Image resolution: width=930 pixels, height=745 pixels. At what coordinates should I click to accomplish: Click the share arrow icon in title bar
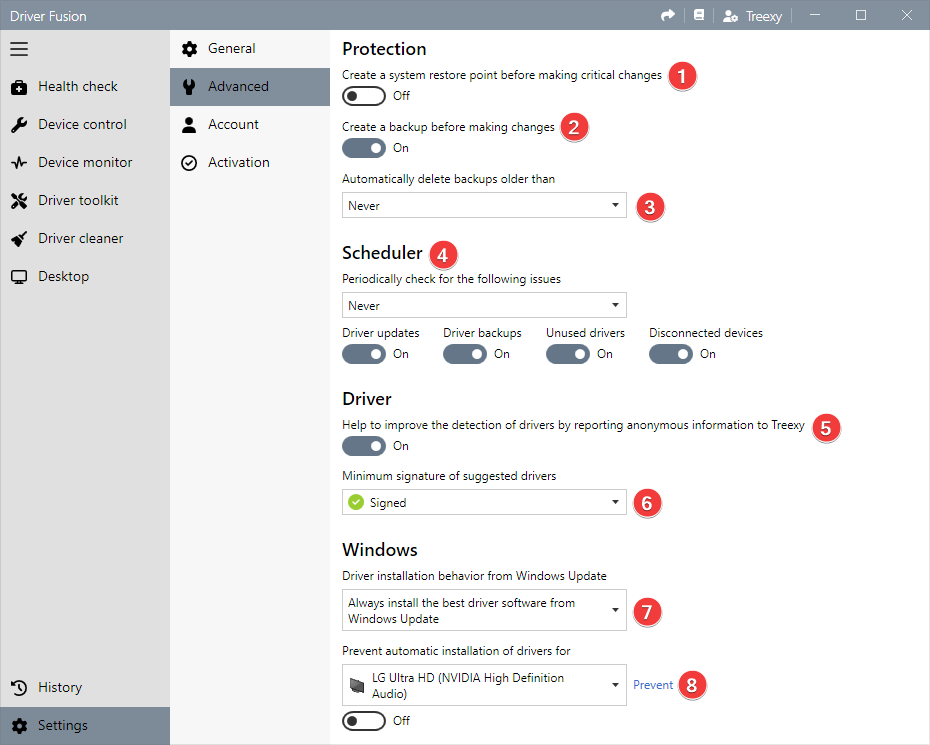coord(668,15)
